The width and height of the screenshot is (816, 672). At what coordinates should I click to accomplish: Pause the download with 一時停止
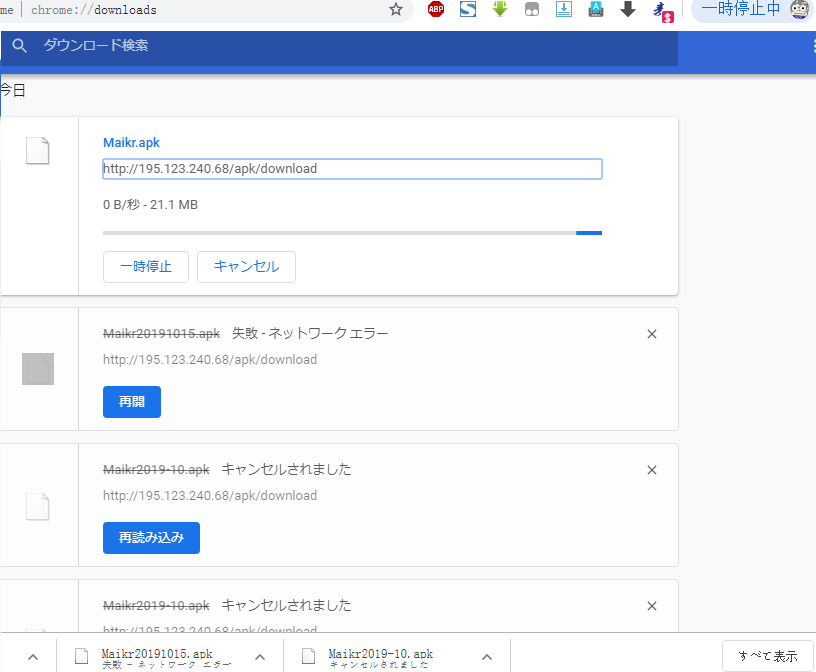point(146,267)
